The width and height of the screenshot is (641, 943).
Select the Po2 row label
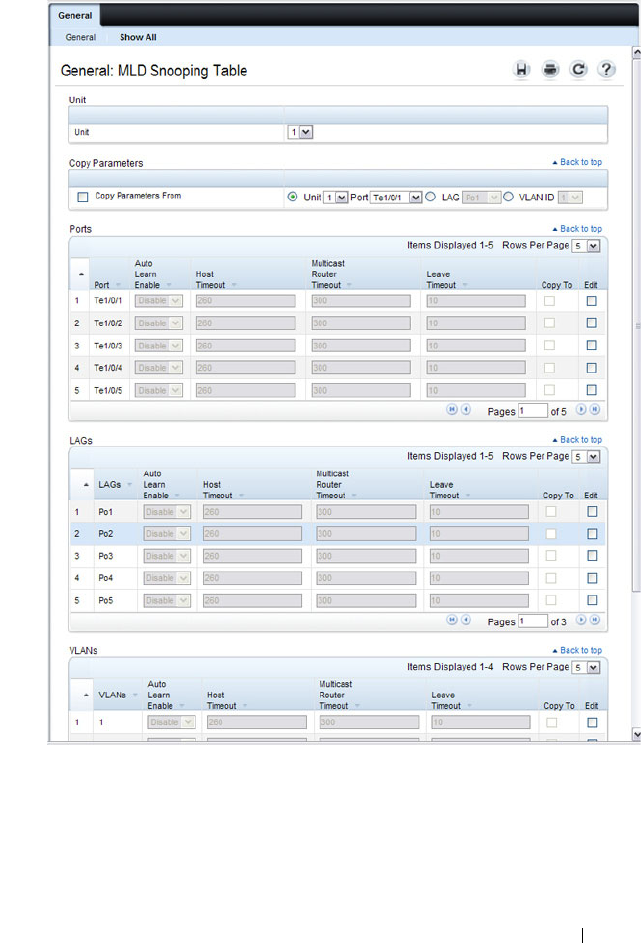click(106, 533)
